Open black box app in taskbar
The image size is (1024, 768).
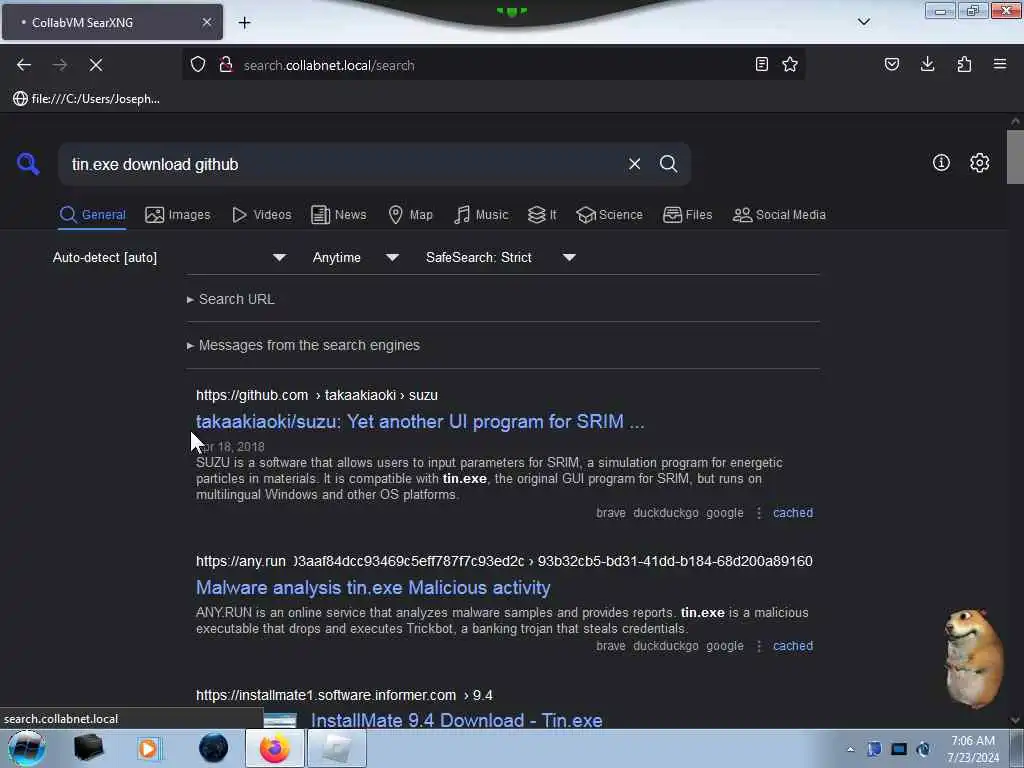pyautogui.click(x=89, y=748)
